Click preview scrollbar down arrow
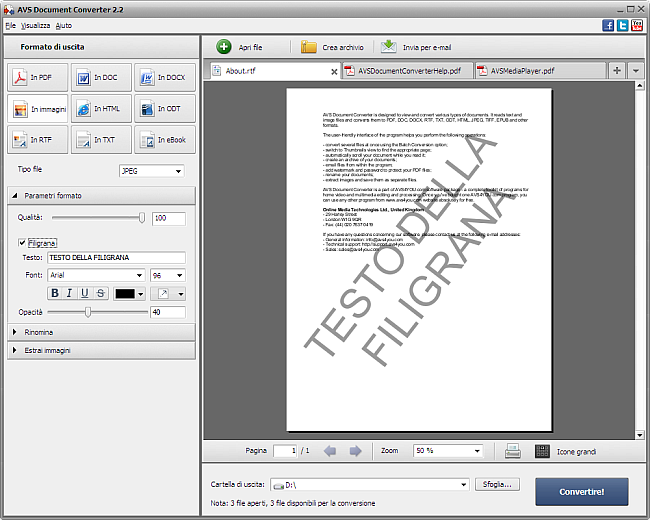This screenshot has height=520, width=650. click(x=640, y=435)
